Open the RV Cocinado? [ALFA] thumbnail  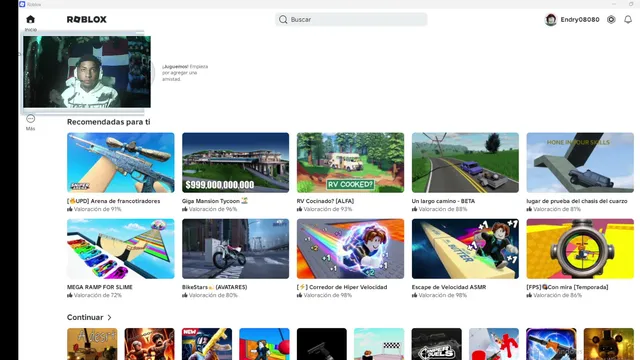tap(350, 162)
